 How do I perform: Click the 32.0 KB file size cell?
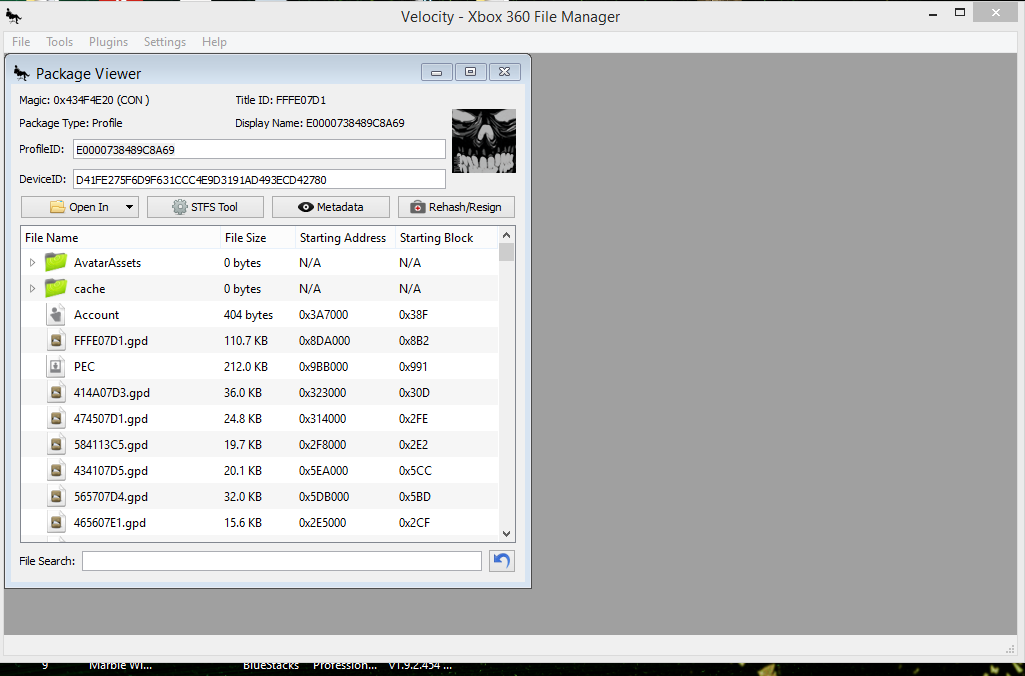coord(243,497)
